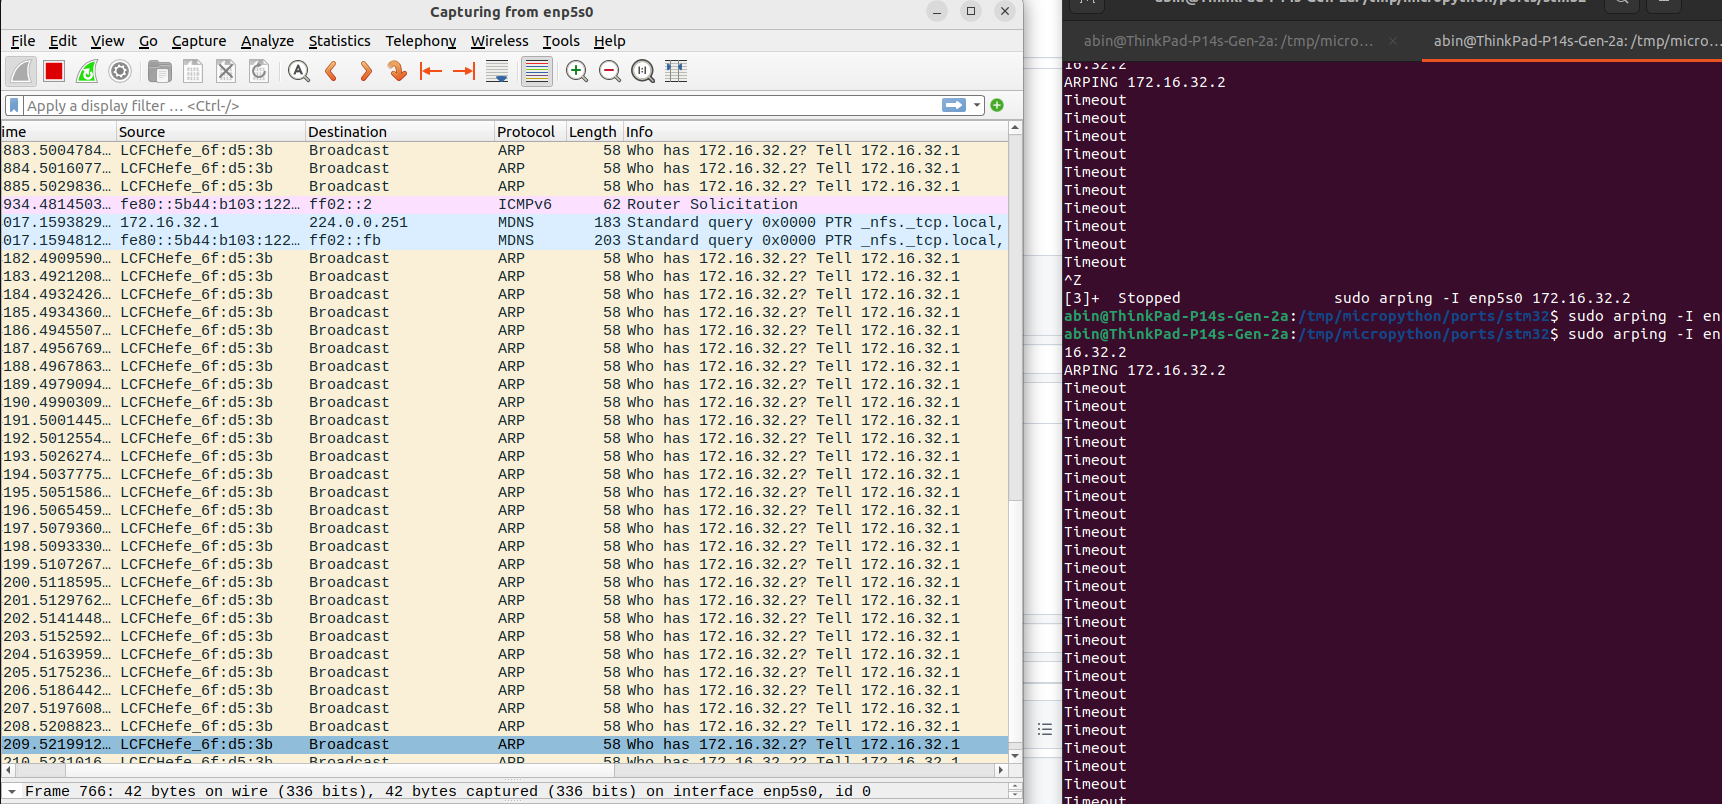Image resolution: width=1722 pixels, height=804 pixels.
Task: Reload this capture file
Action: pos(259,71)
